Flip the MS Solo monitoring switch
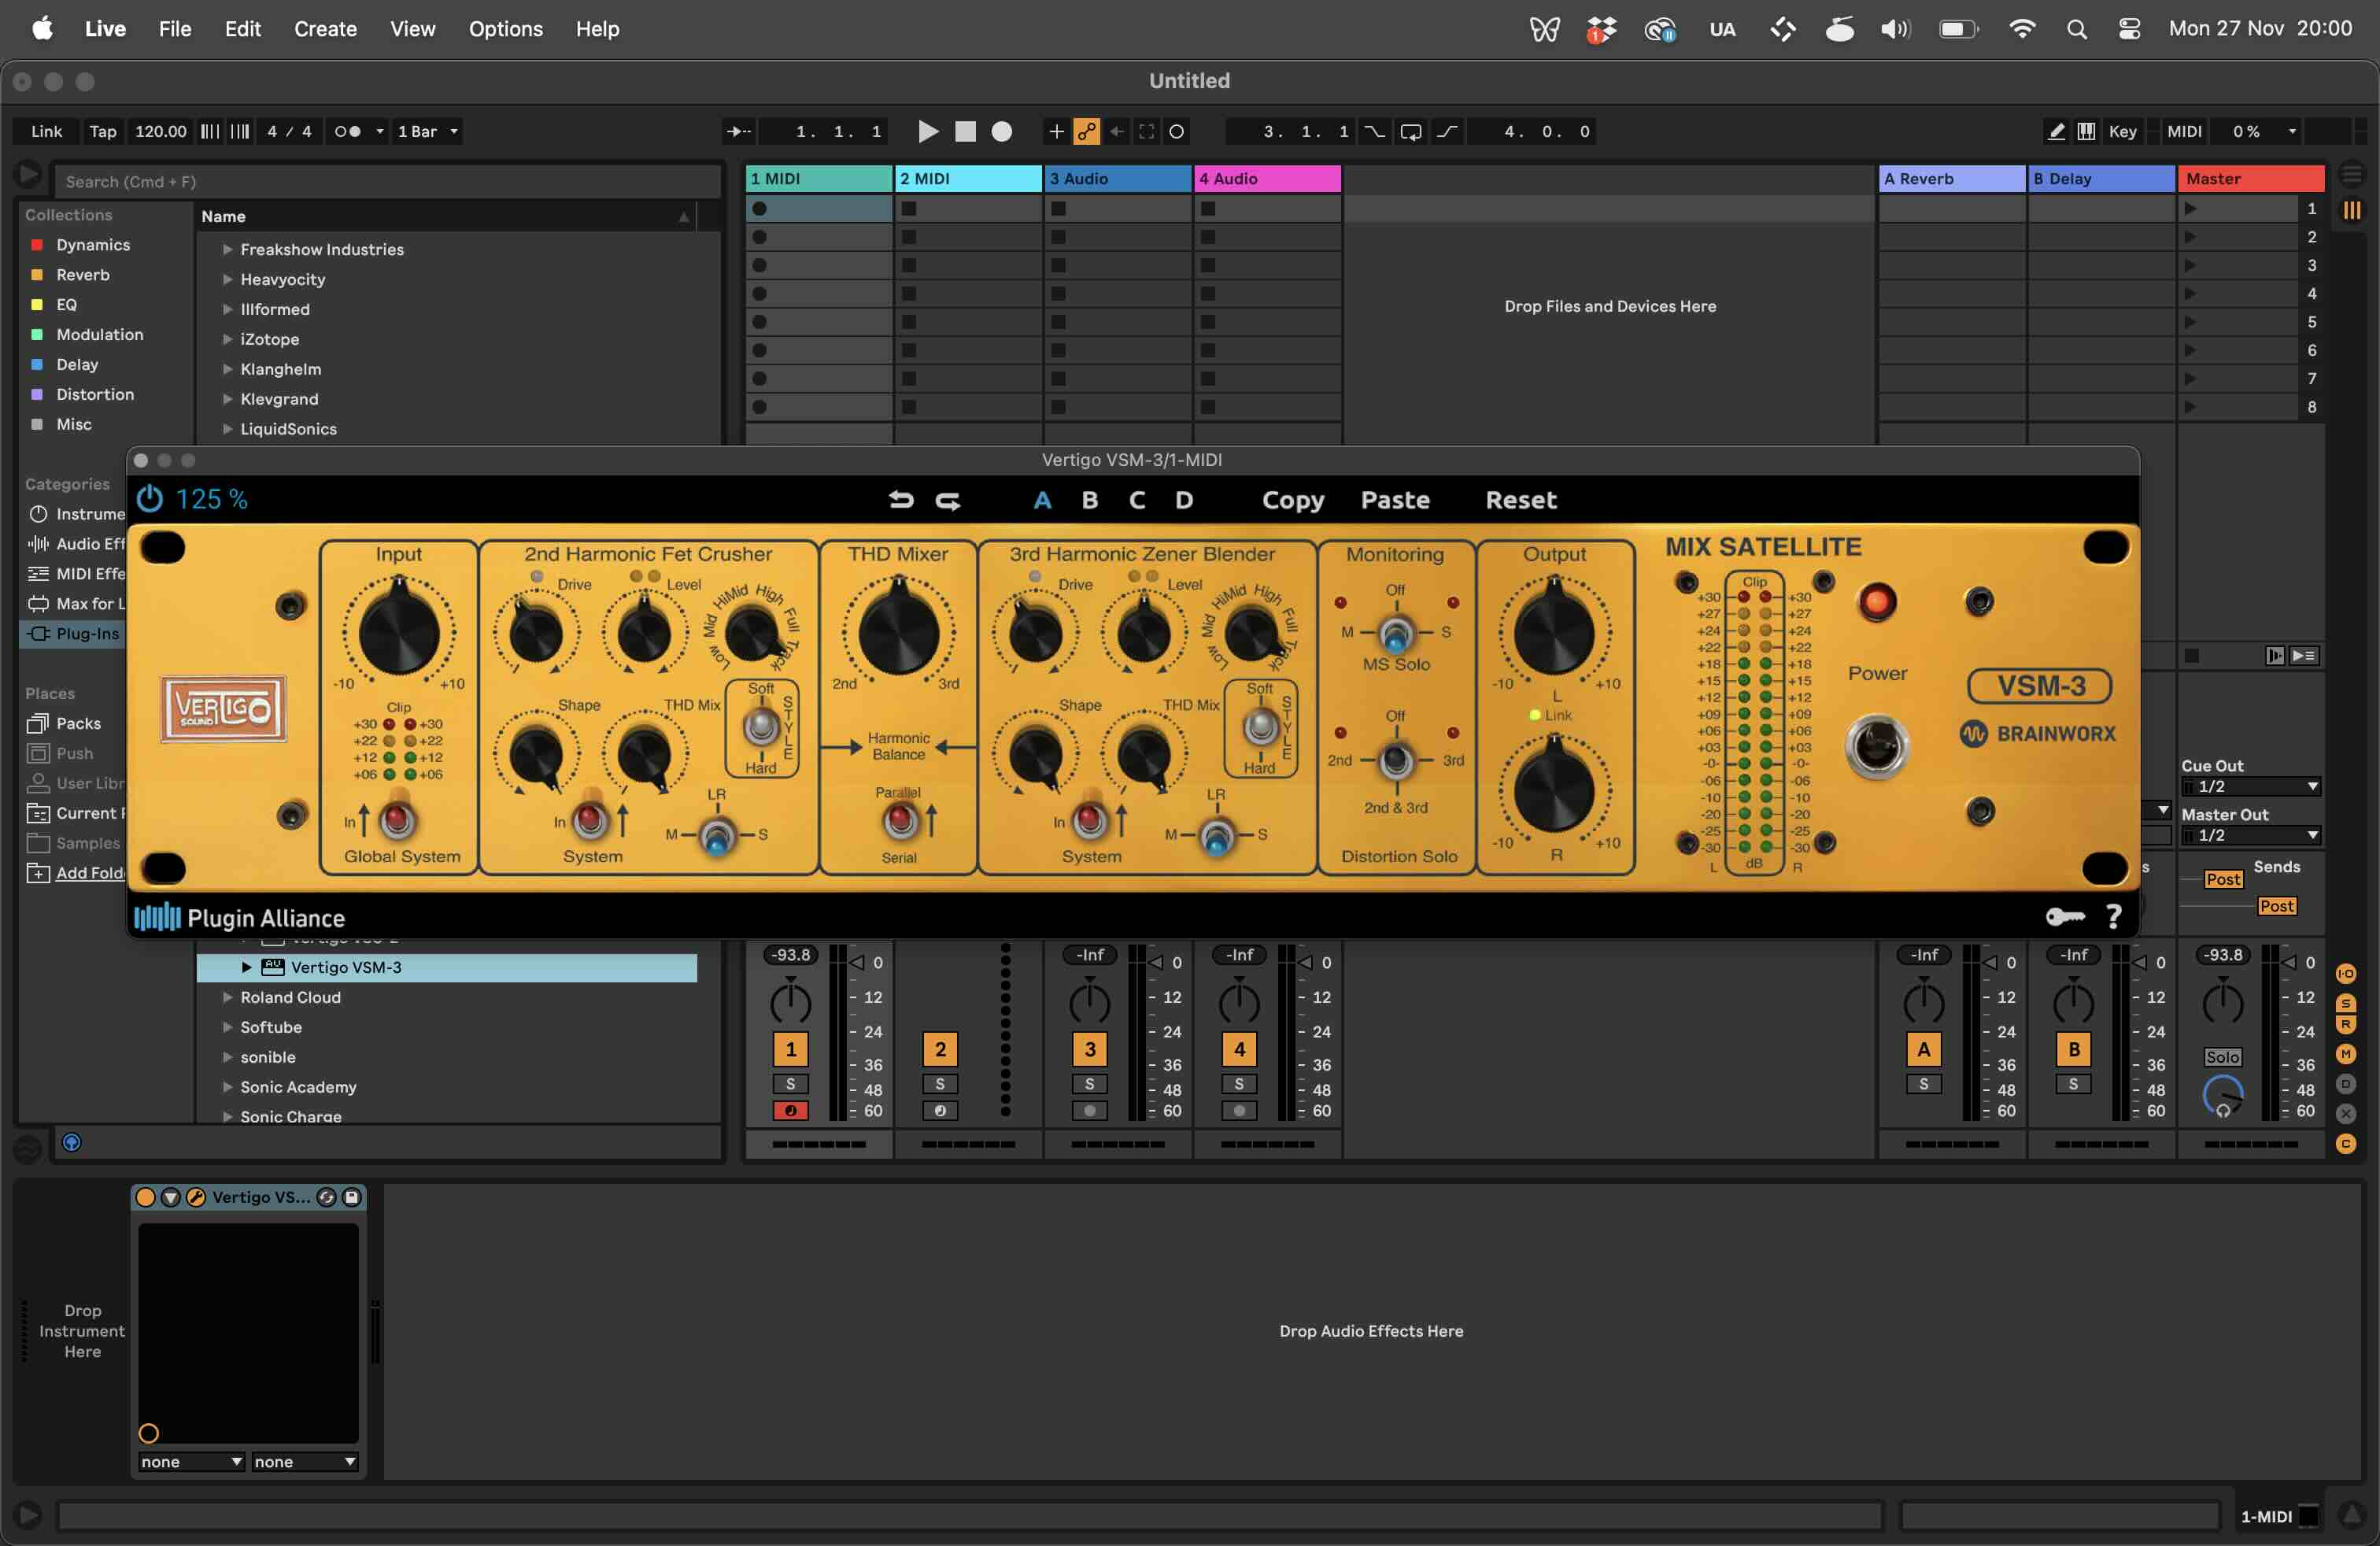The width and height of the screenshot is (2380, 1546). [x=1396, y=633]
